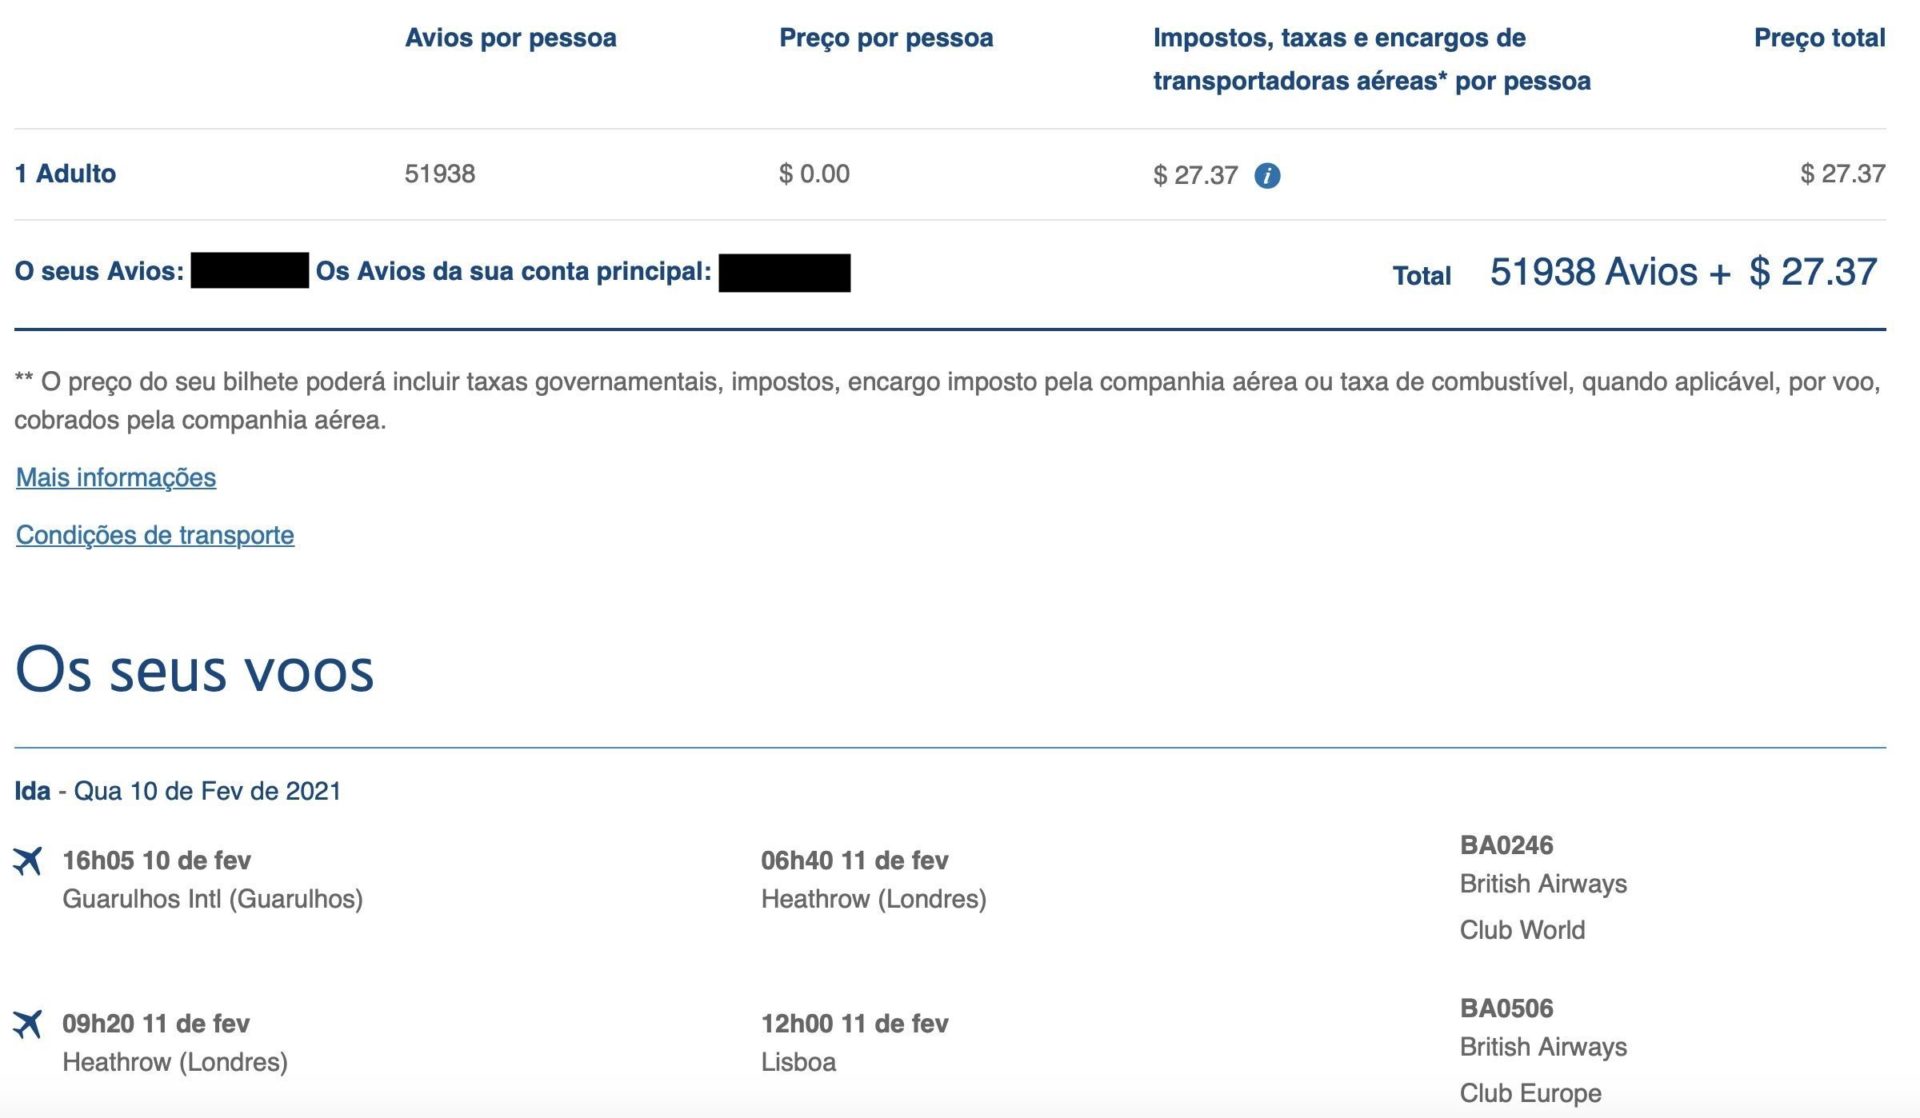1920x1118 pixels.
Task: Click the Guarulhos Intl departure airport text
Action: tap(212, 899)
